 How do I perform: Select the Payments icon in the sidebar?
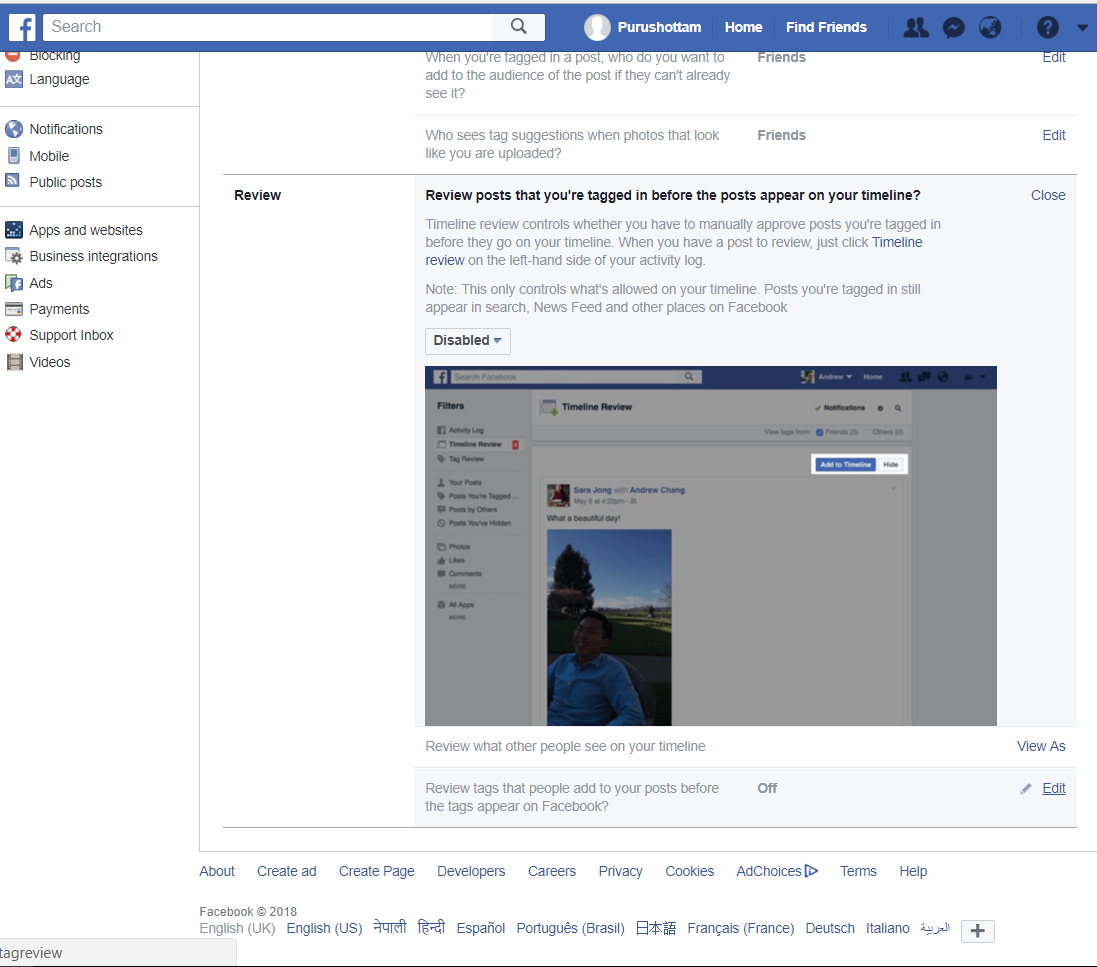pyautogui.click(x=13, y=308)
